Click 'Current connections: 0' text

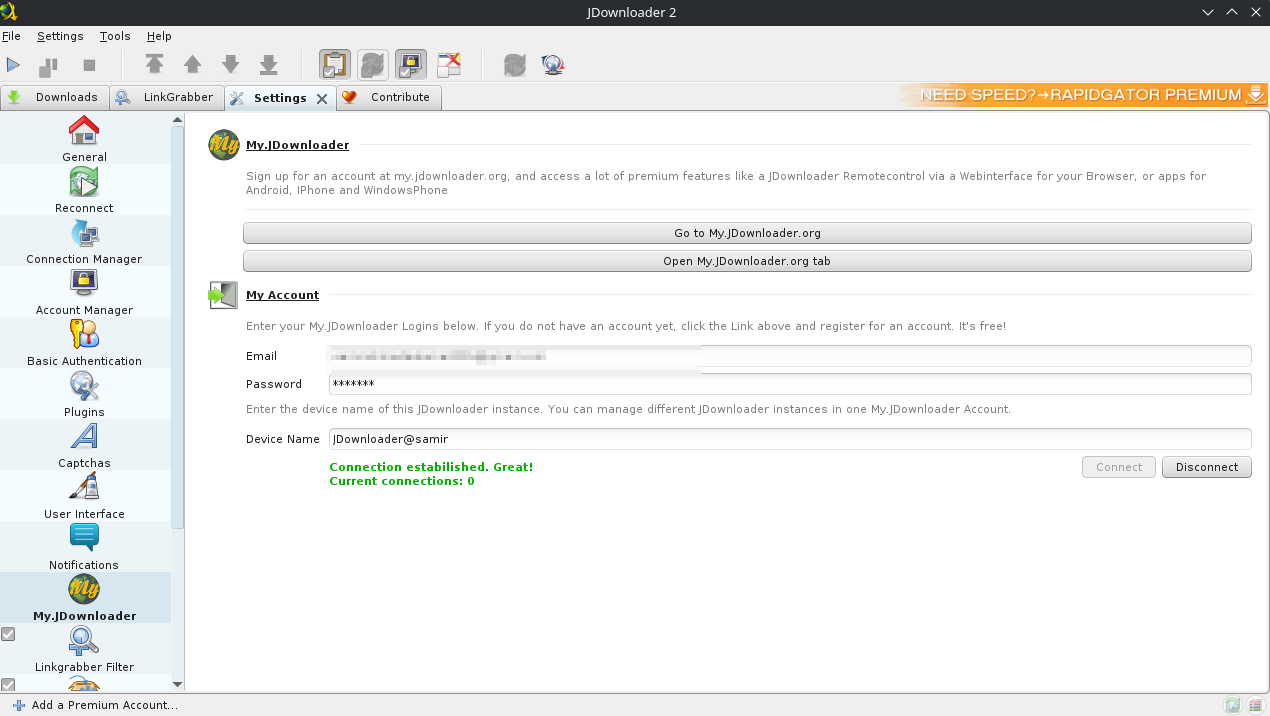click(402, 481)
